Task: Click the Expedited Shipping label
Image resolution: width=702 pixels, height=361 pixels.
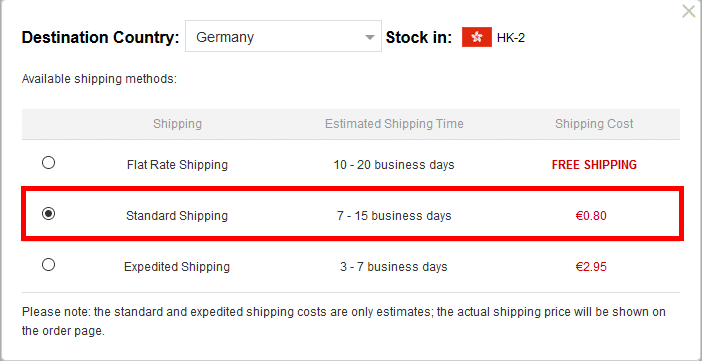Action: click(x=177, y=267)
